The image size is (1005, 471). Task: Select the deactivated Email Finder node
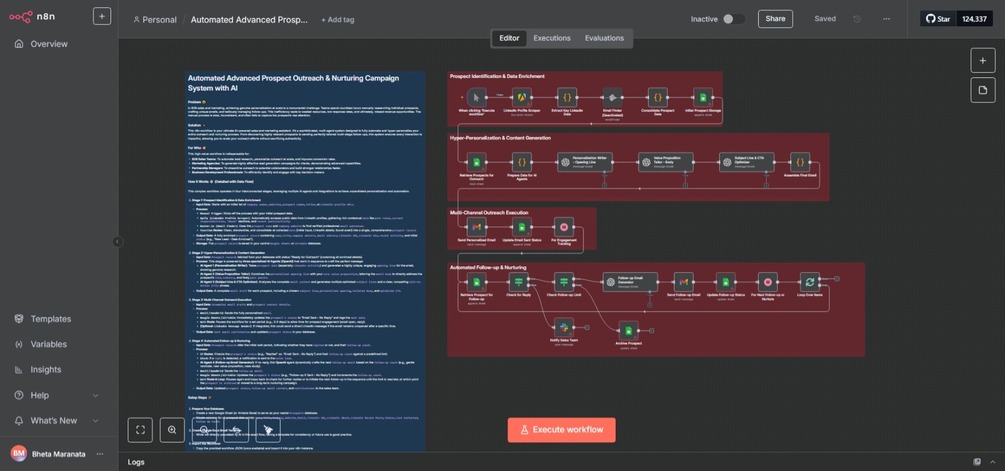(x=612, y=97)
